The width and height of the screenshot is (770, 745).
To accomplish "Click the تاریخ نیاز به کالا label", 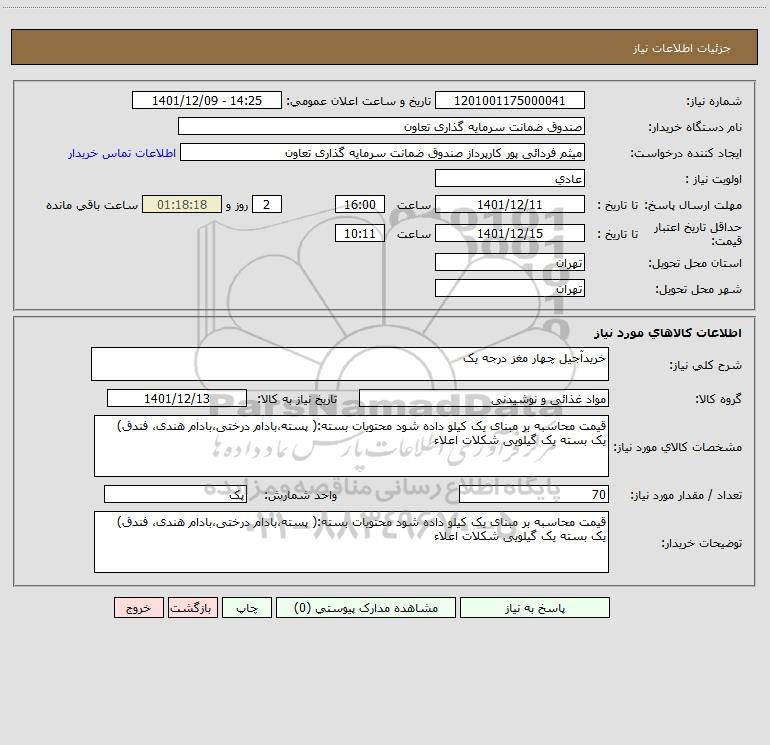I will click(298, 399).
